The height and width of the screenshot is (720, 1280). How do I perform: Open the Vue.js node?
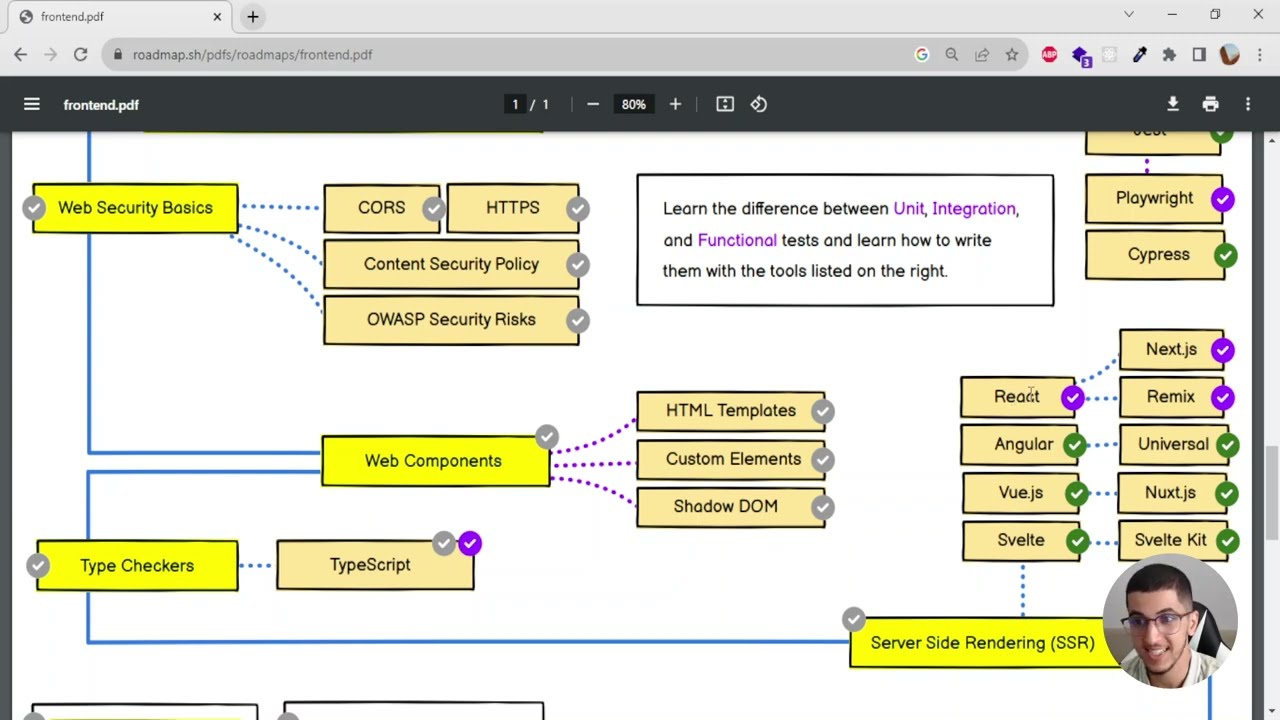1020,493
